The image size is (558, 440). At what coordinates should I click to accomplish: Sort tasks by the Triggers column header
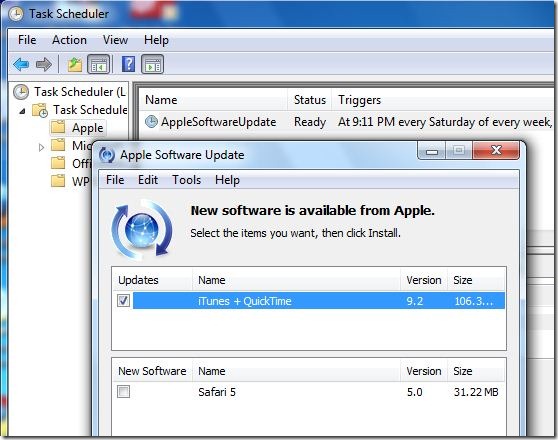443,100
